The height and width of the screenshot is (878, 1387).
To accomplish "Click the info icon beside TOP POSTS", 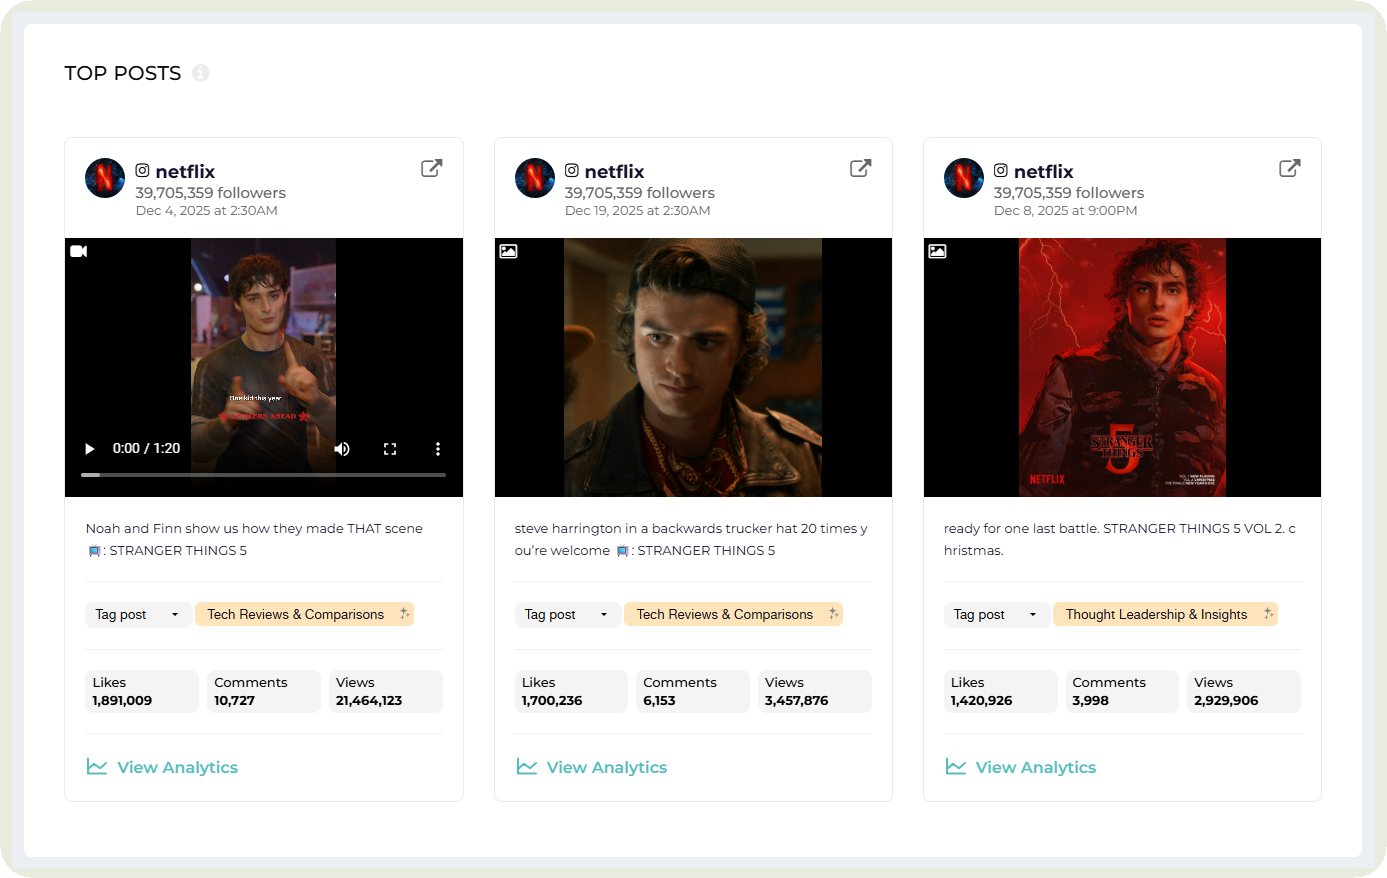I will tap(201, 73).
